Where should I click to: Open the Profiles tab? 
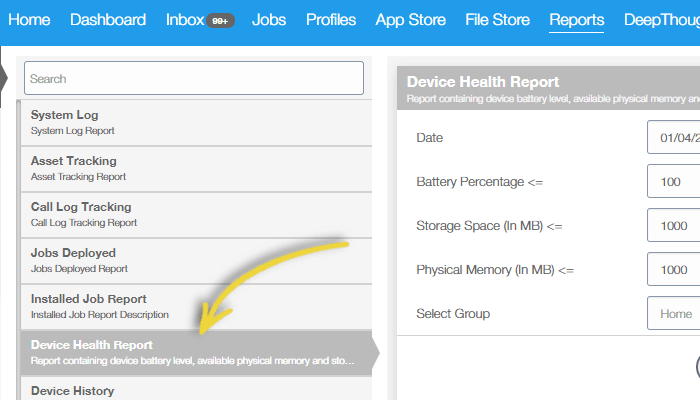(331, 20)
